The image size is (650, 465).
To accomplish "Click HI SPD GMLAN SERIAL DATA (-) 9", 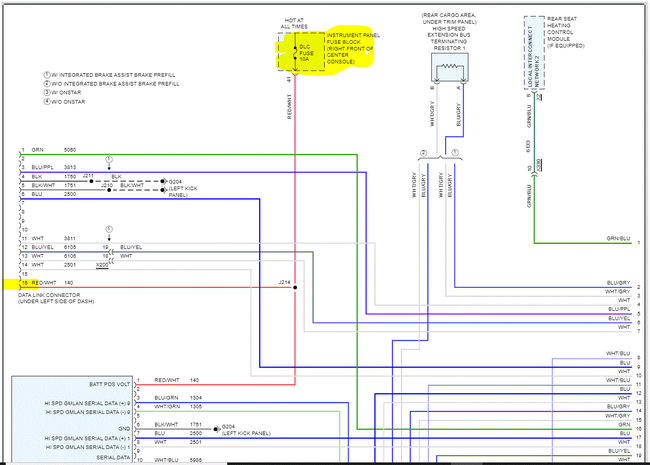I will (x=88, y=412).
